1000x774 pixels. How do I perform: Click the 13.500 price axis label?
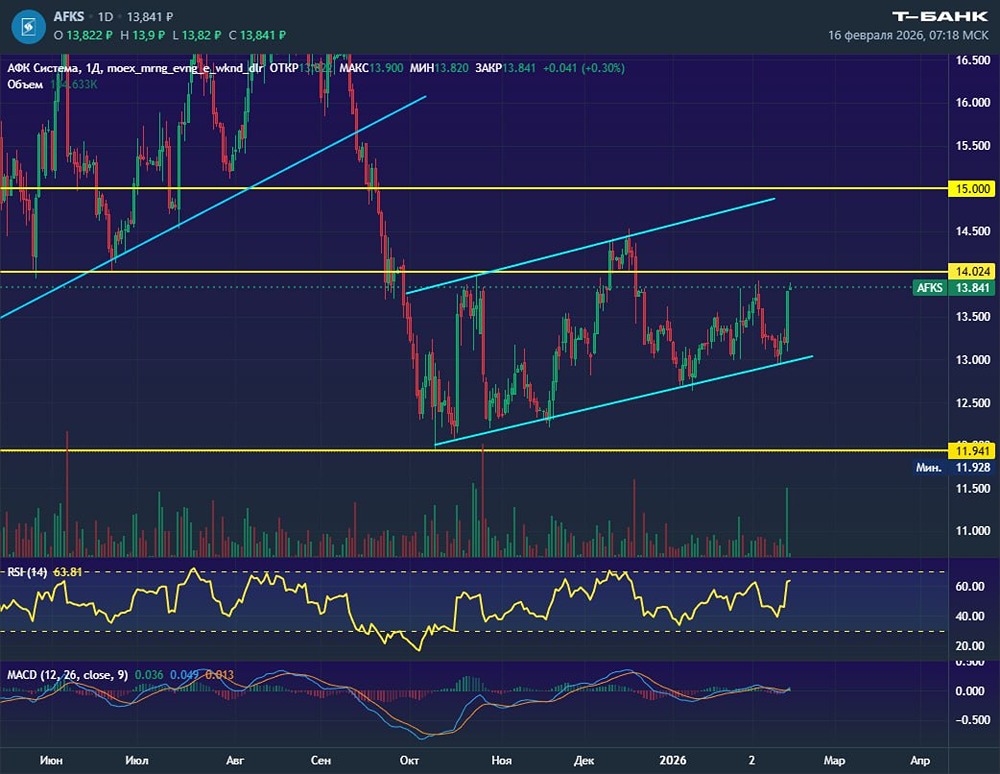click(x=973, y=317)
